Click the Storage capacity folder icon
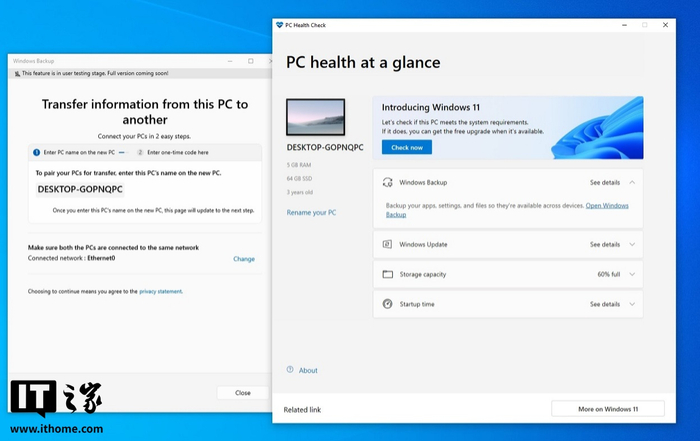Screen dimensions: 700x441 388,274
